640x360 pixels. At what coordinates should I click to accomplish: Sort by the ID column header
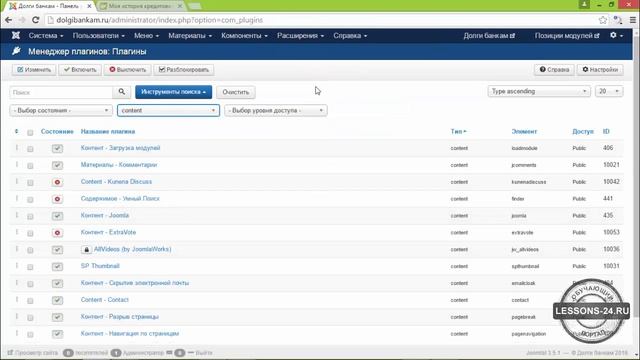tap(606, 131)
